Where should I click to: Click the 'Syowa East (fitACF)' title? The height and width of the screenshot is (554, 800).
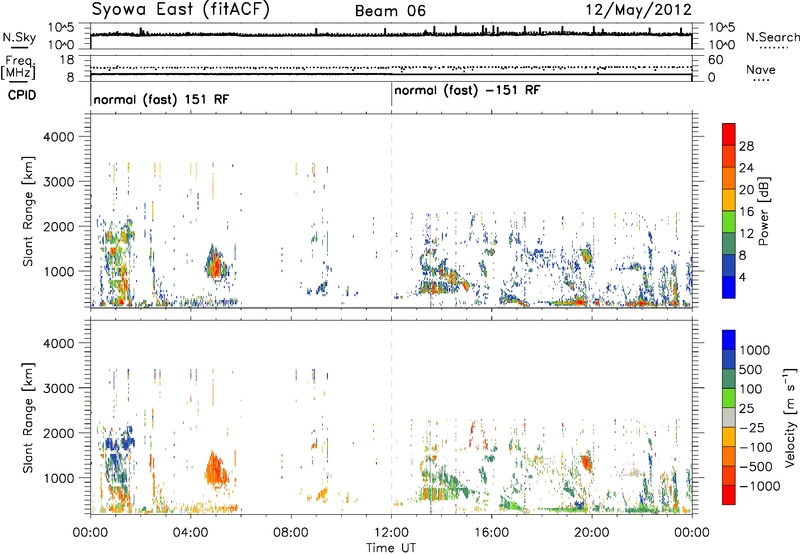(x=181, y=10)
